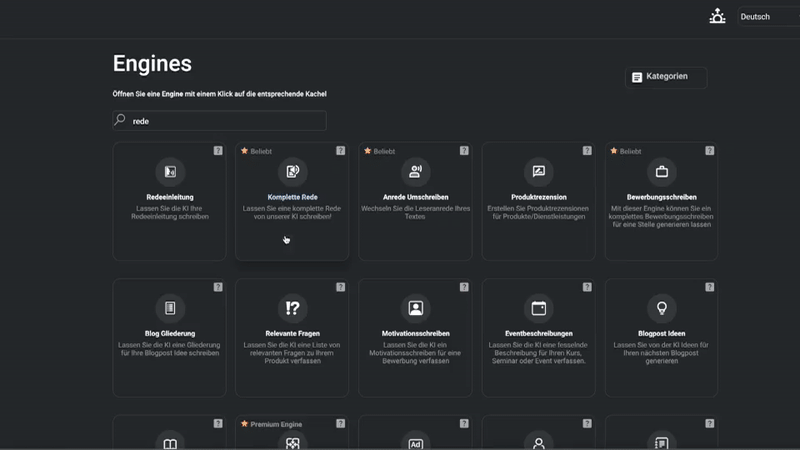Show help for Motivationsschreiben tile
This screenshot has height=450, width=800.
464,287
